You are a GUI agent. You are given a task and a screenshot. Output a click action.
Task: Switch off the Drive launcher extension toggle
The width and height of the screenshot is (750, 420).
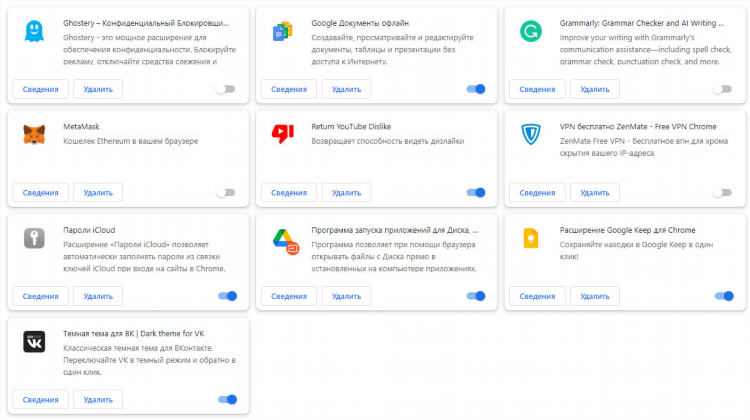pos(476,296)
